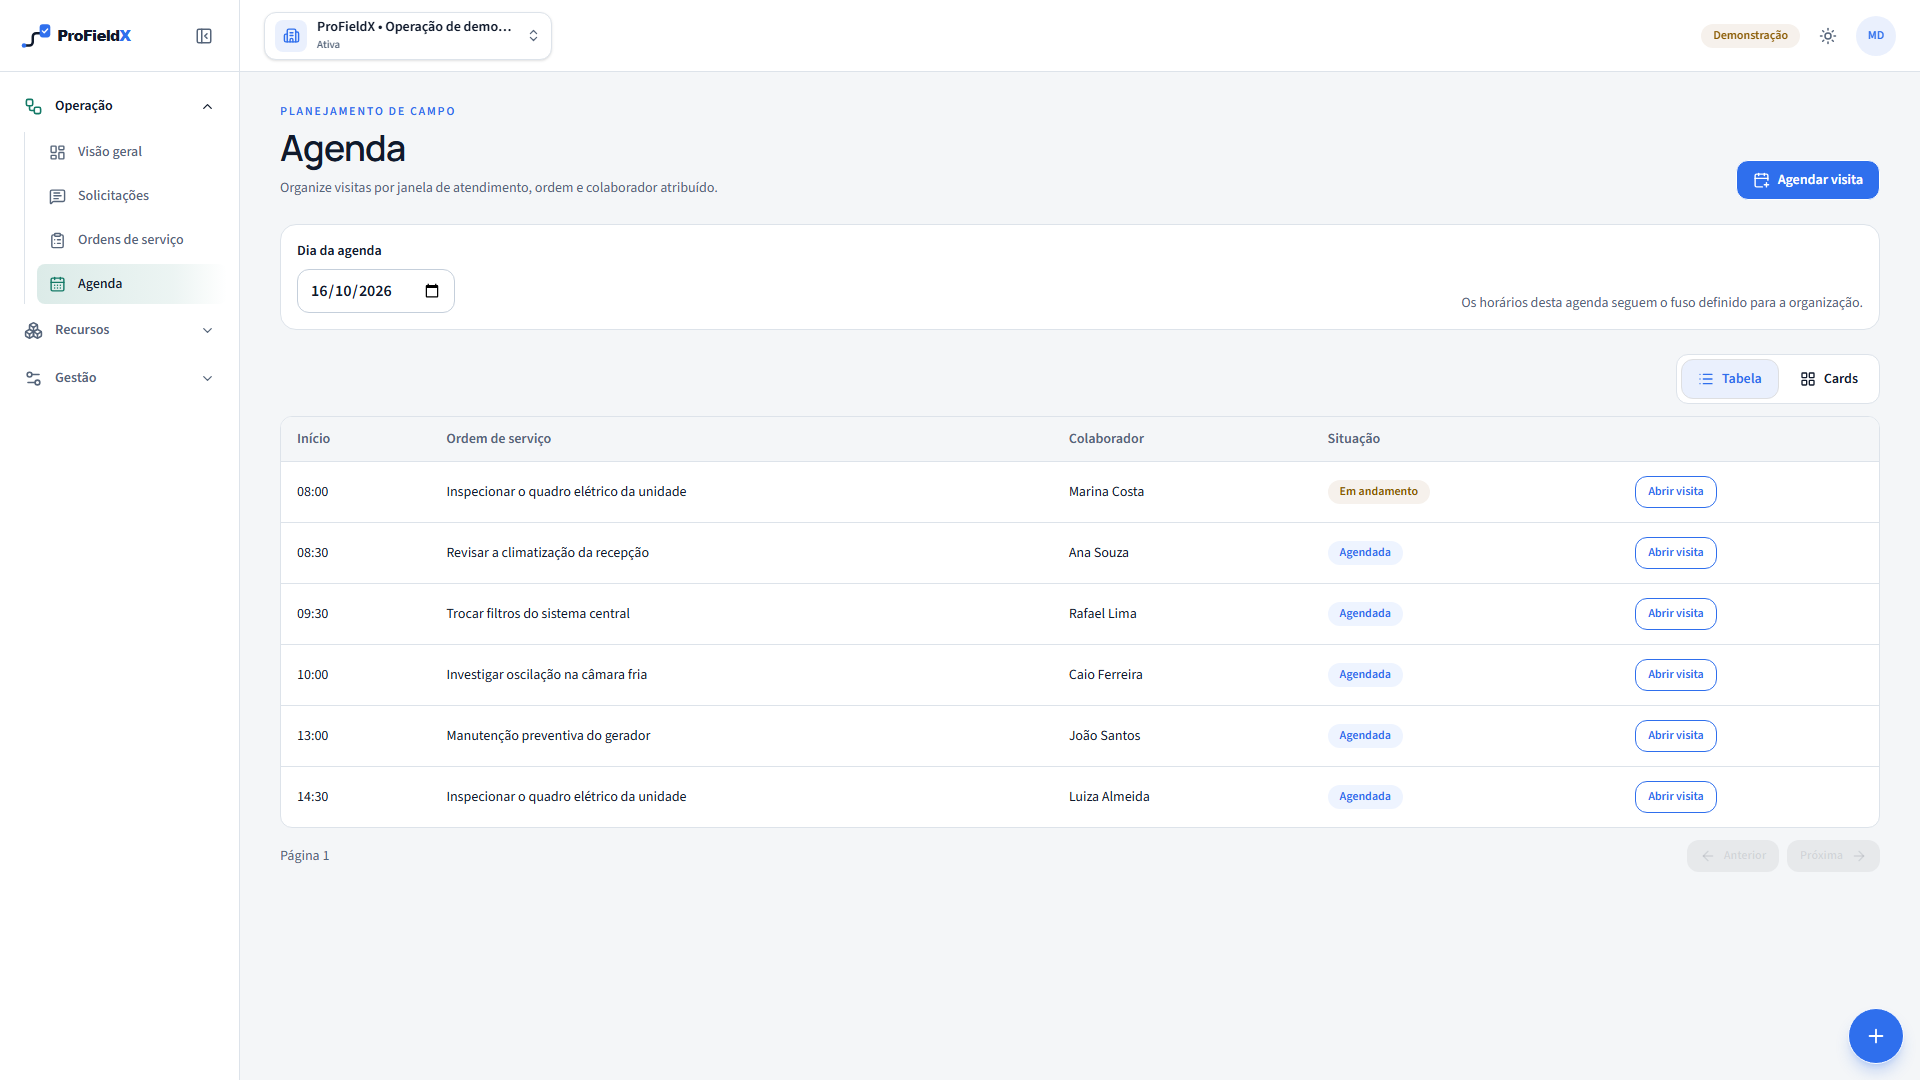Open visit for Marina Costa row
The height and width of the screenshot is (1080, 1920).
point(1675,492)
